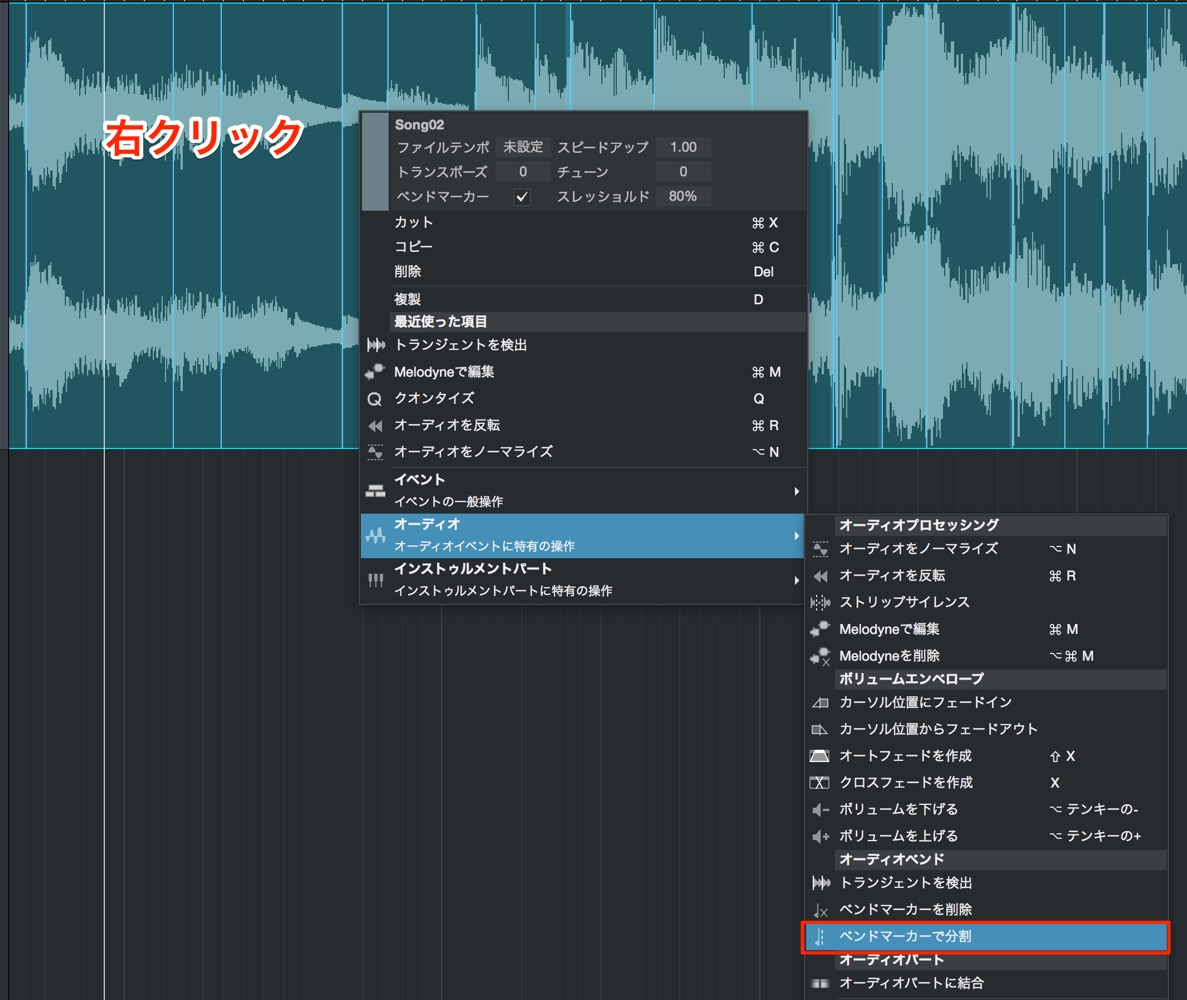
Task: Click the ベンドマーカーを削除 icon
Action: (821, 911)
